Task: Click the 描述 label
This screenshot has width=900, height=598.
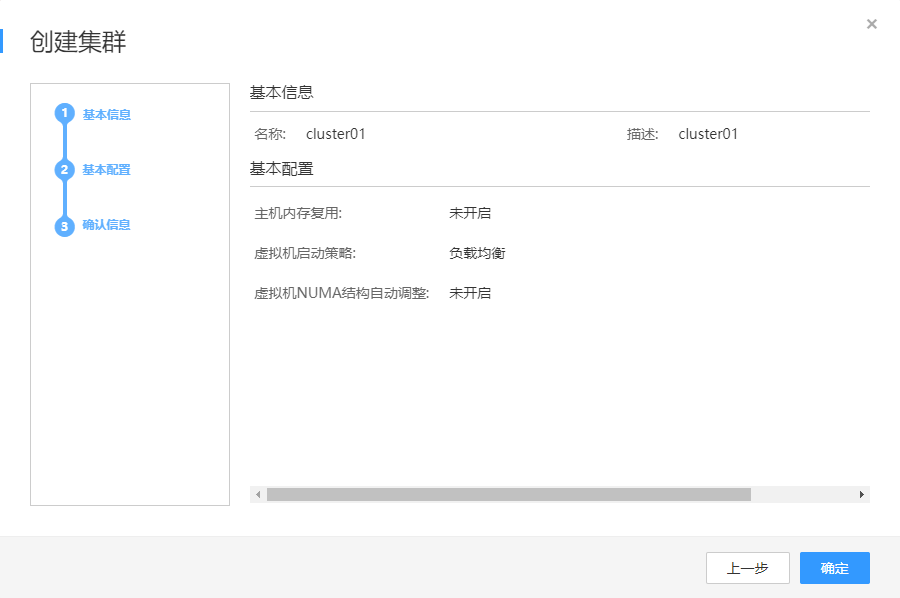Action: [x=642, y=134]
